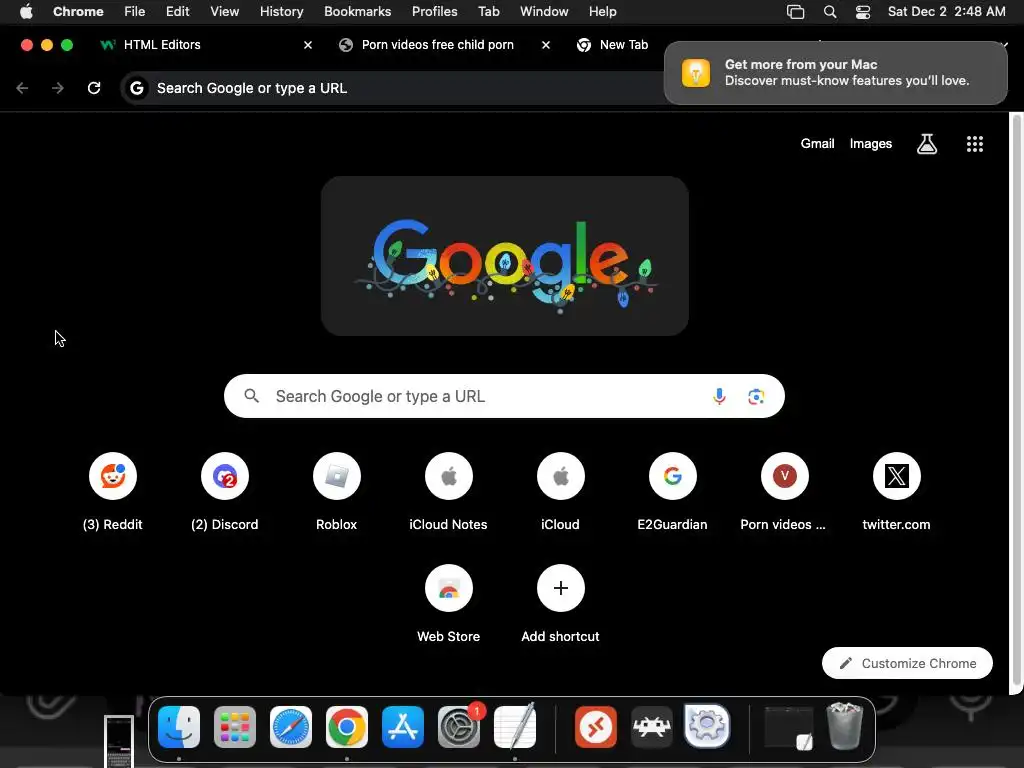1024x768 pixels.
Task: Open System Preferences with badge in Dock
Action: (459, 727)
